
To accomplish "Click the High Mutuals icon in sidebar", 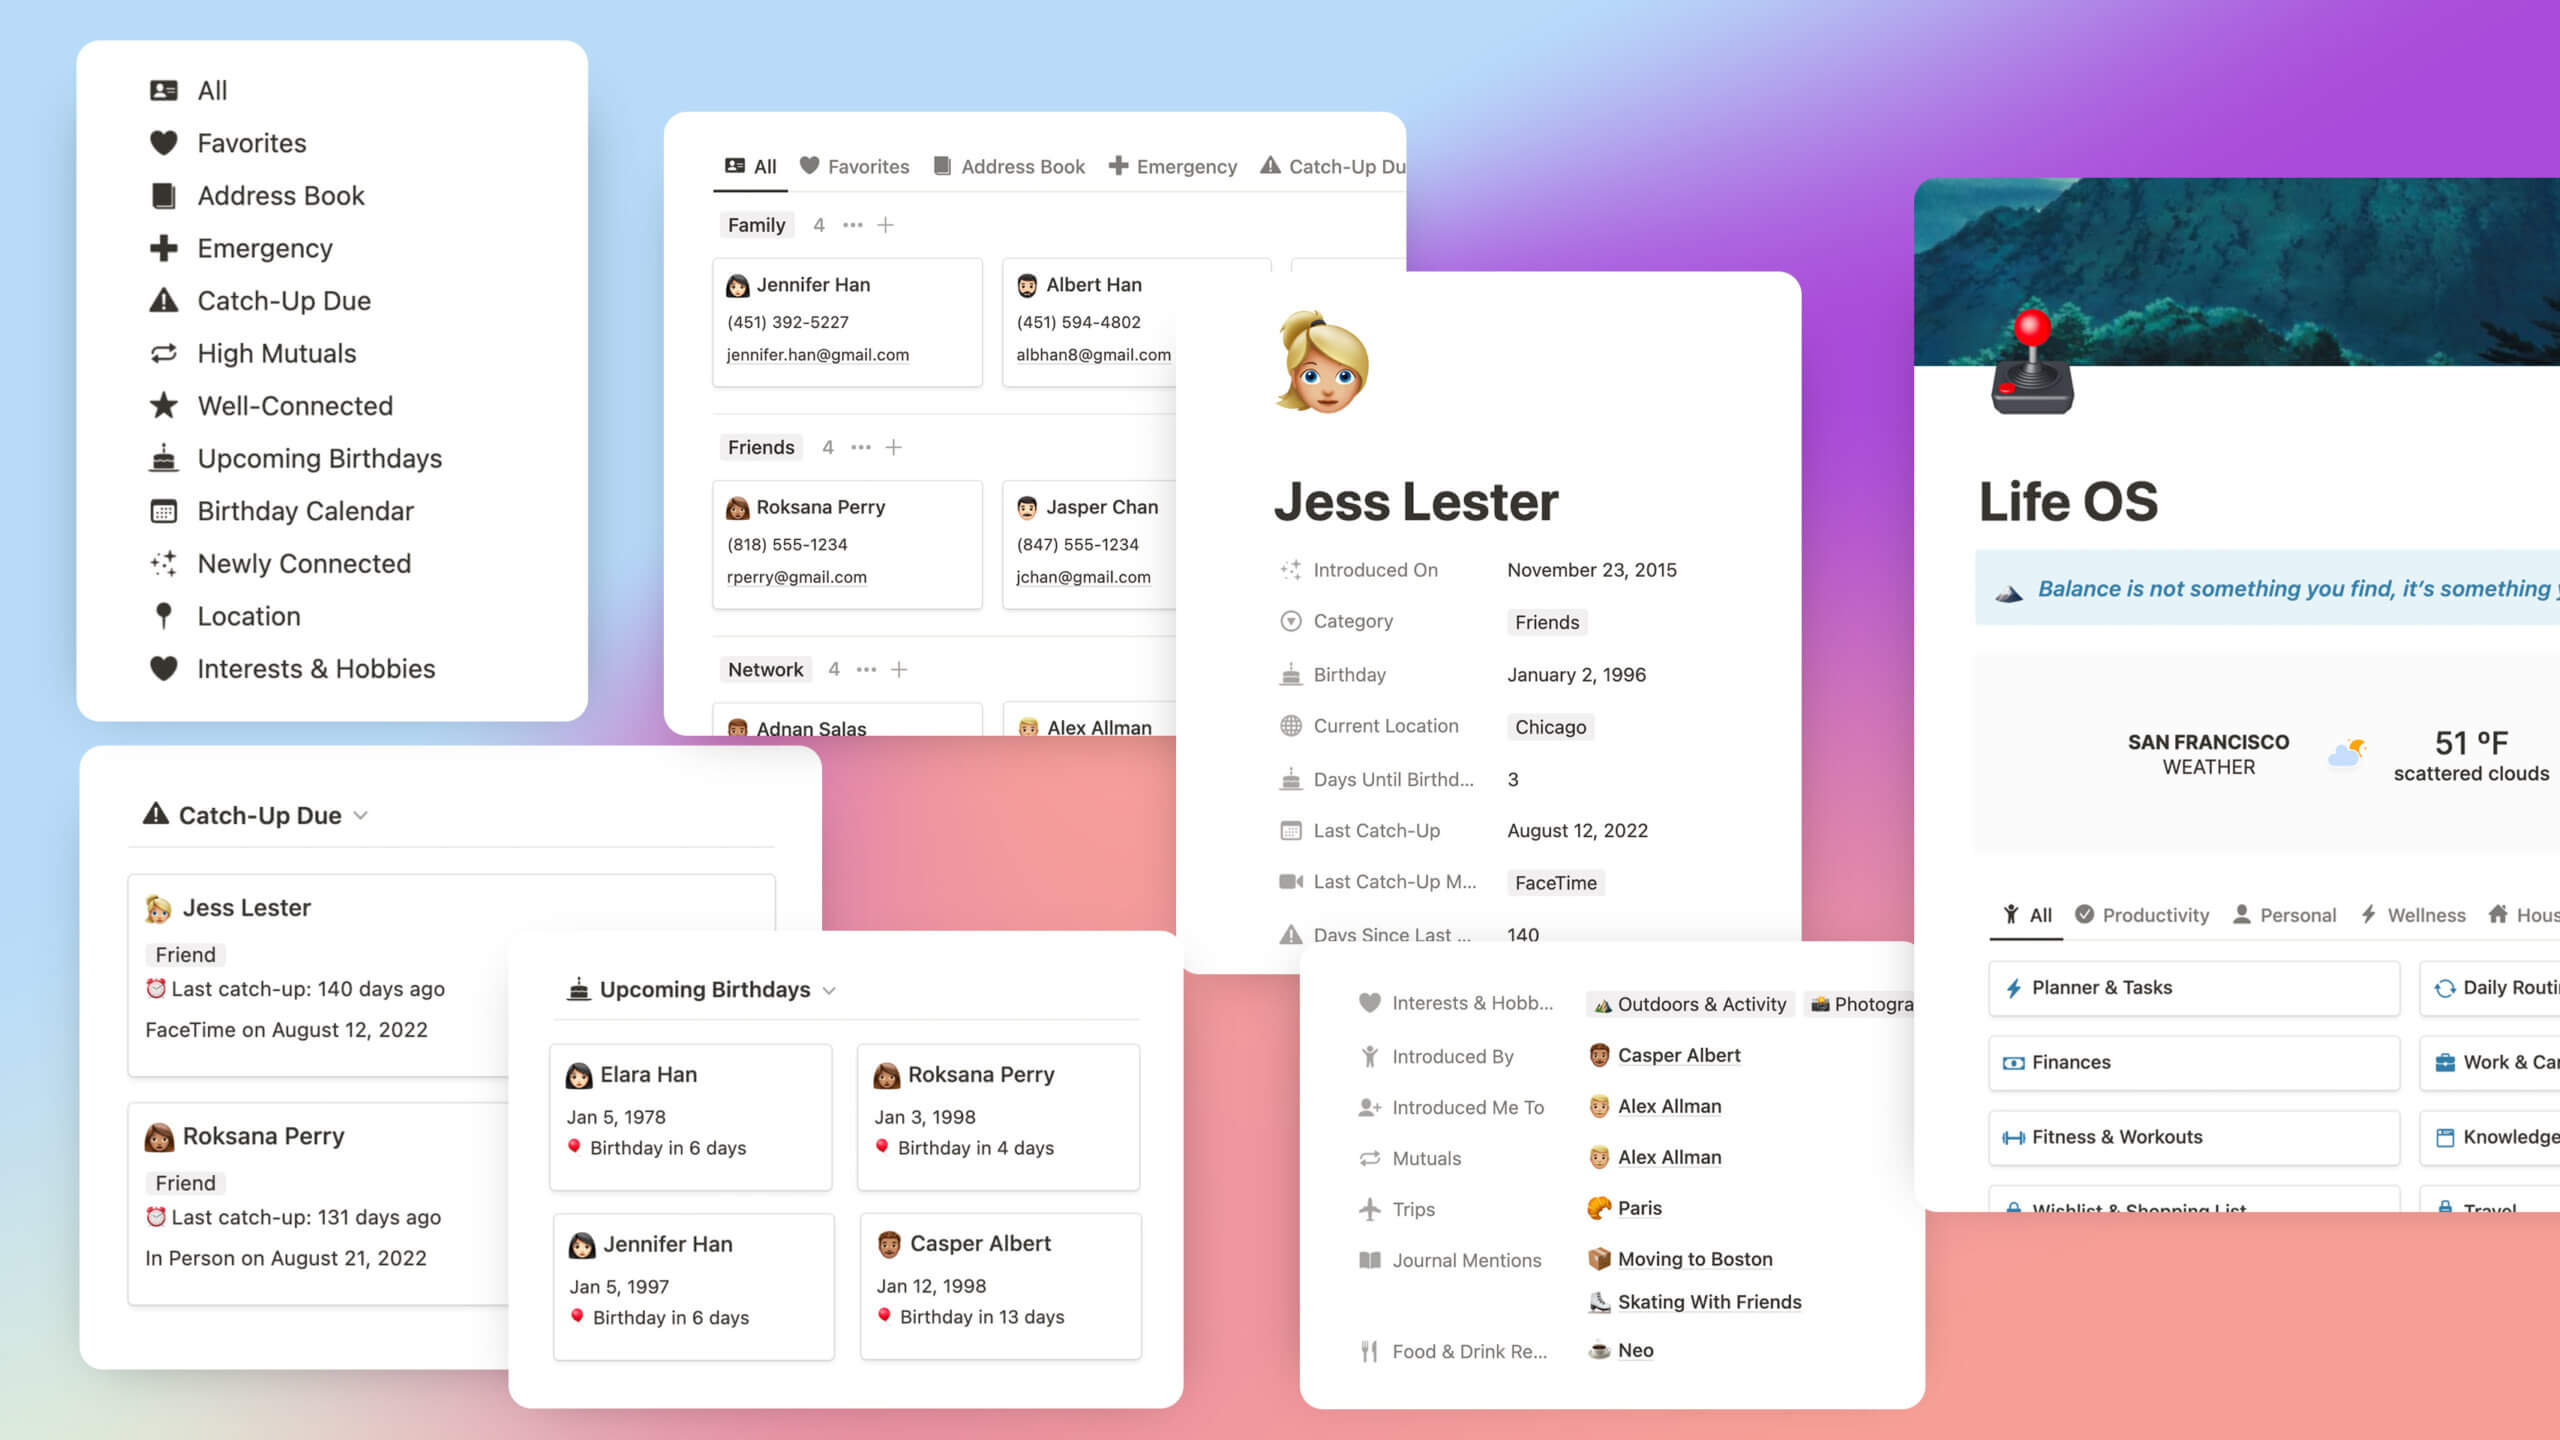I will pos(162,353).
